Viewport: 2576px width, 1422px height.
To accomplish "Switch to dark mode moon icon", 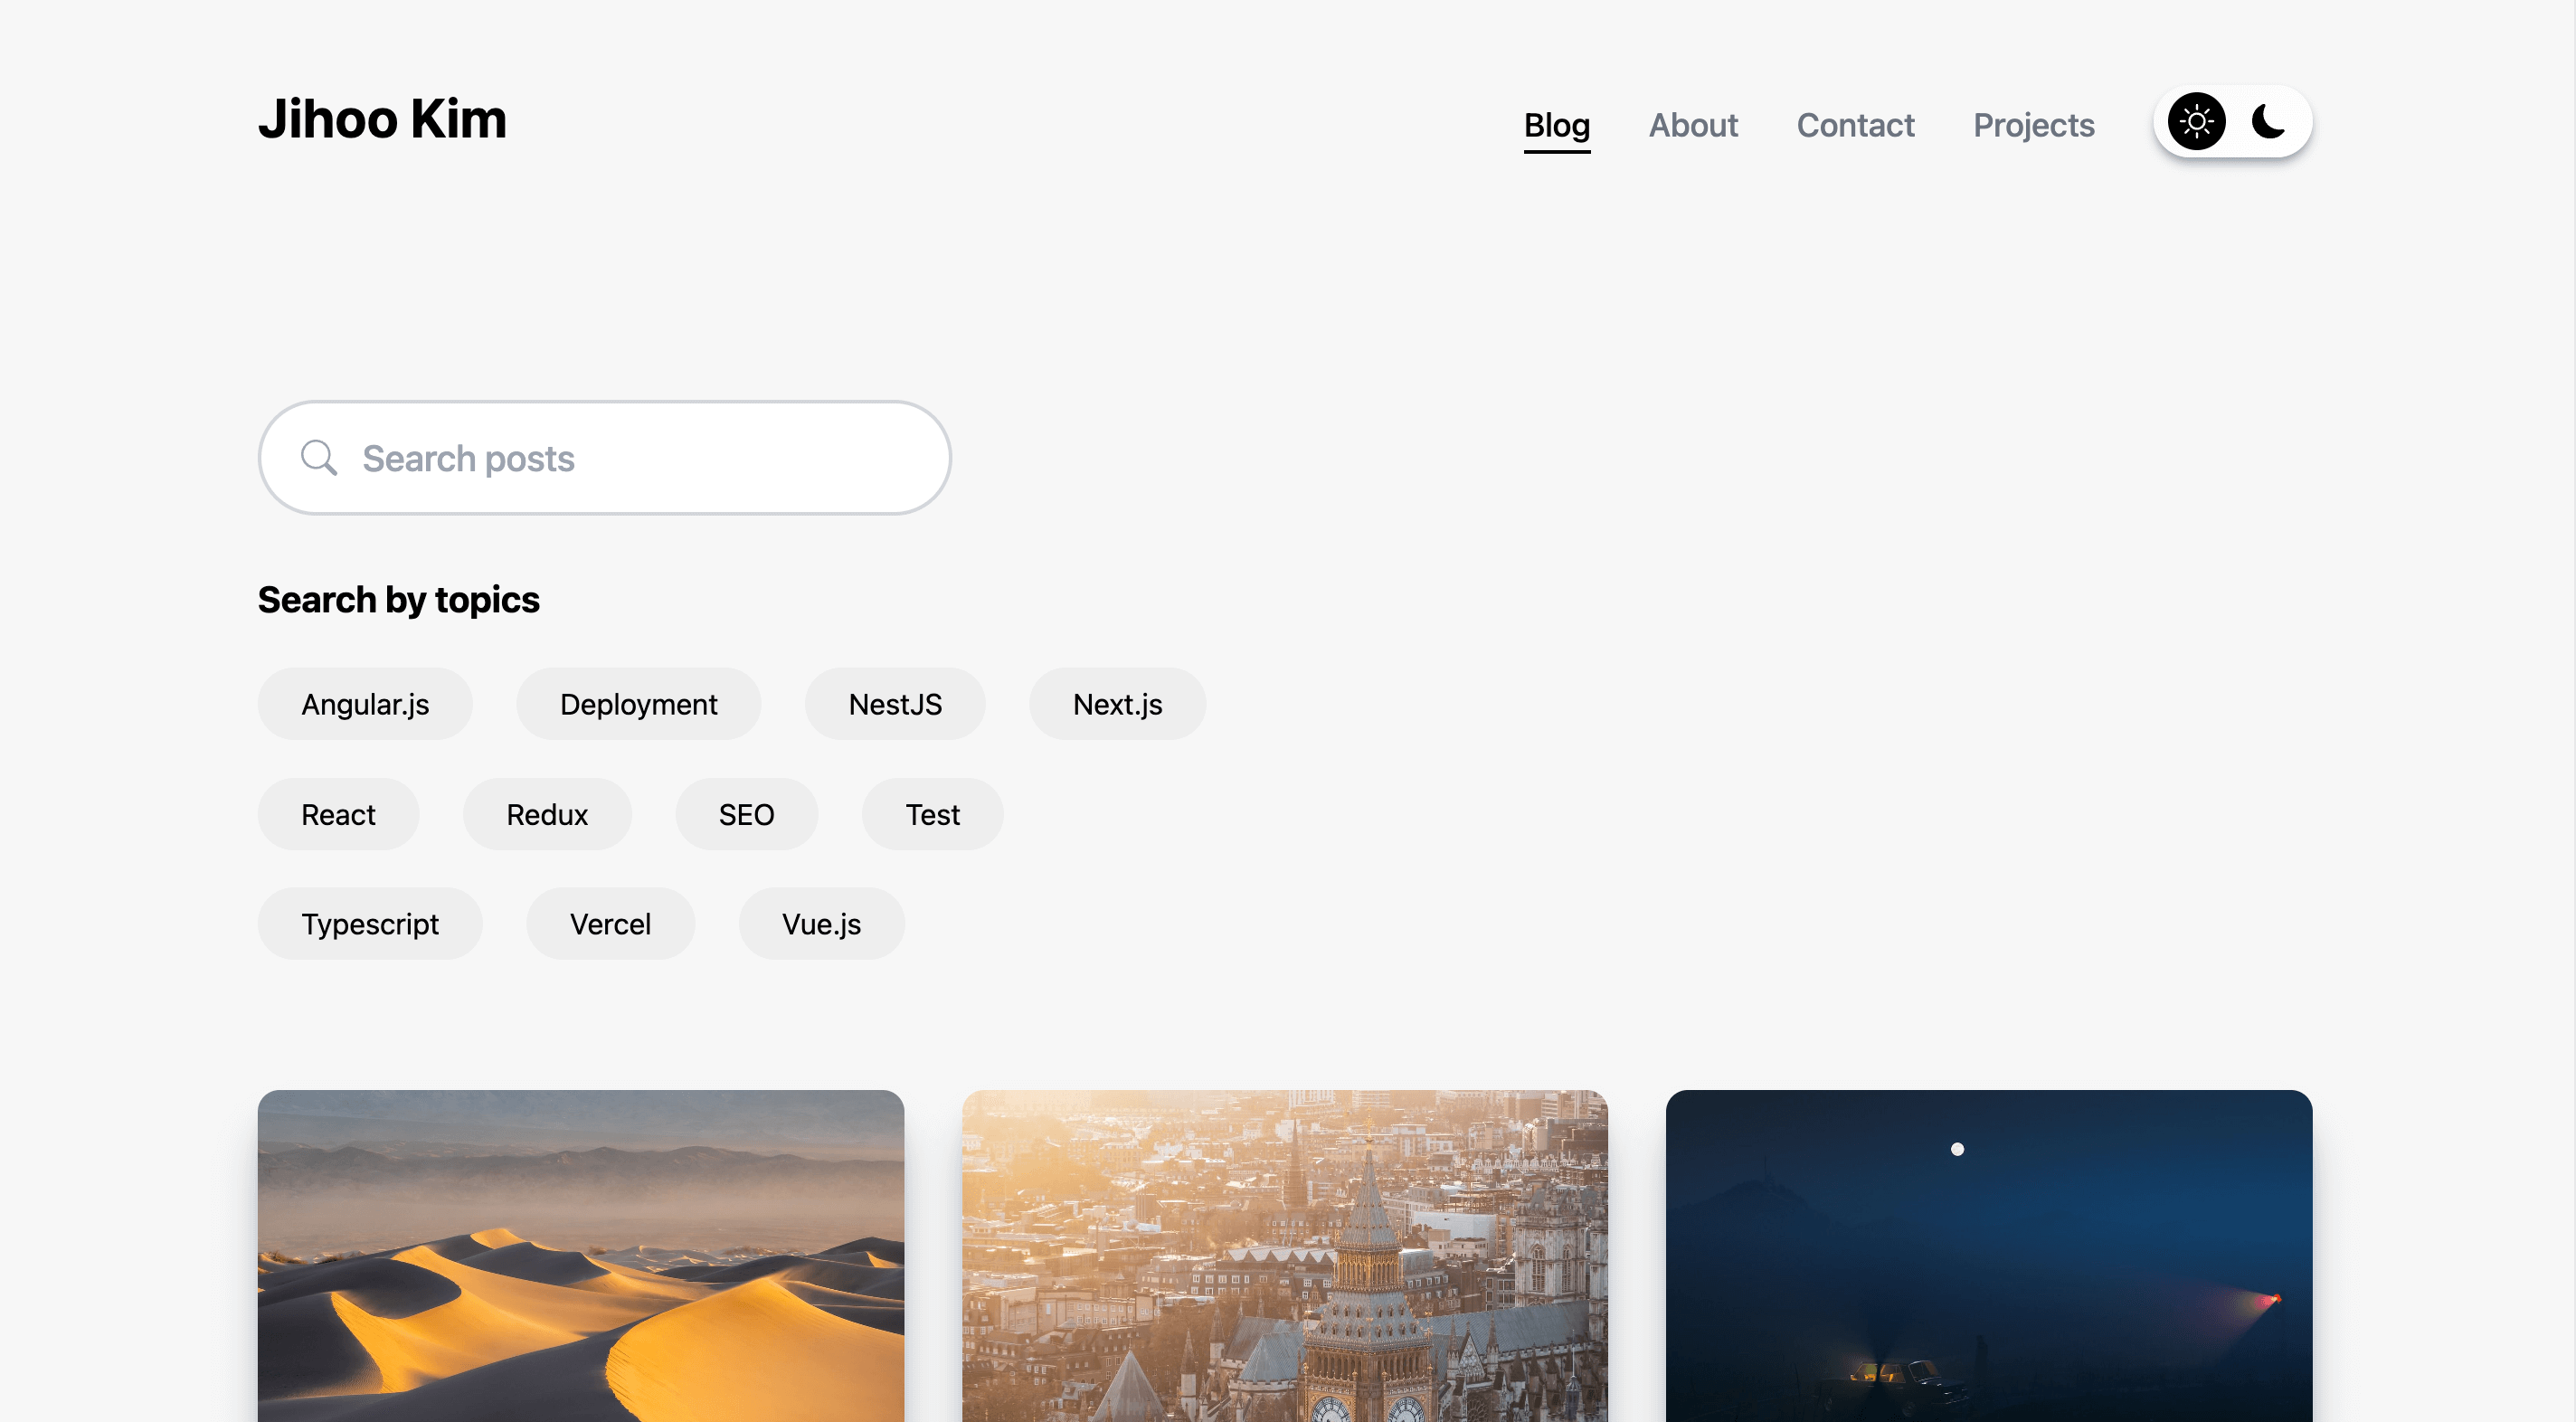I will (x=2268, y=122).
